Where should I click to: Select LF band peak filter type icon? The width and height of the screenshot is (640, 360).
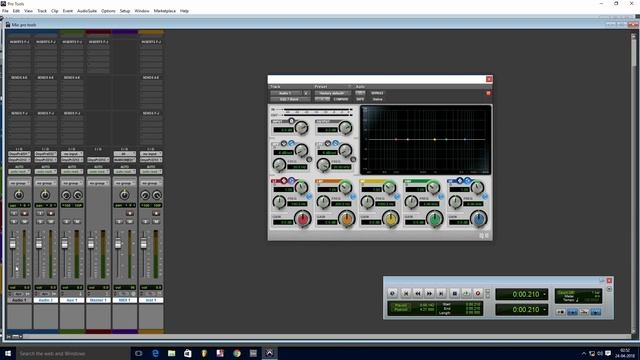point(284,180)
